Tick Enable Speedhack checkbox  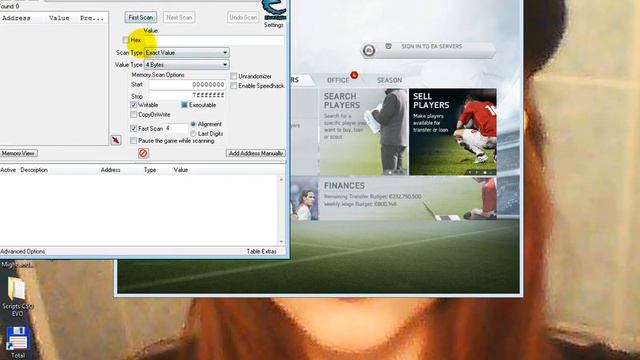pyautogui.click(x=233, y=86)
